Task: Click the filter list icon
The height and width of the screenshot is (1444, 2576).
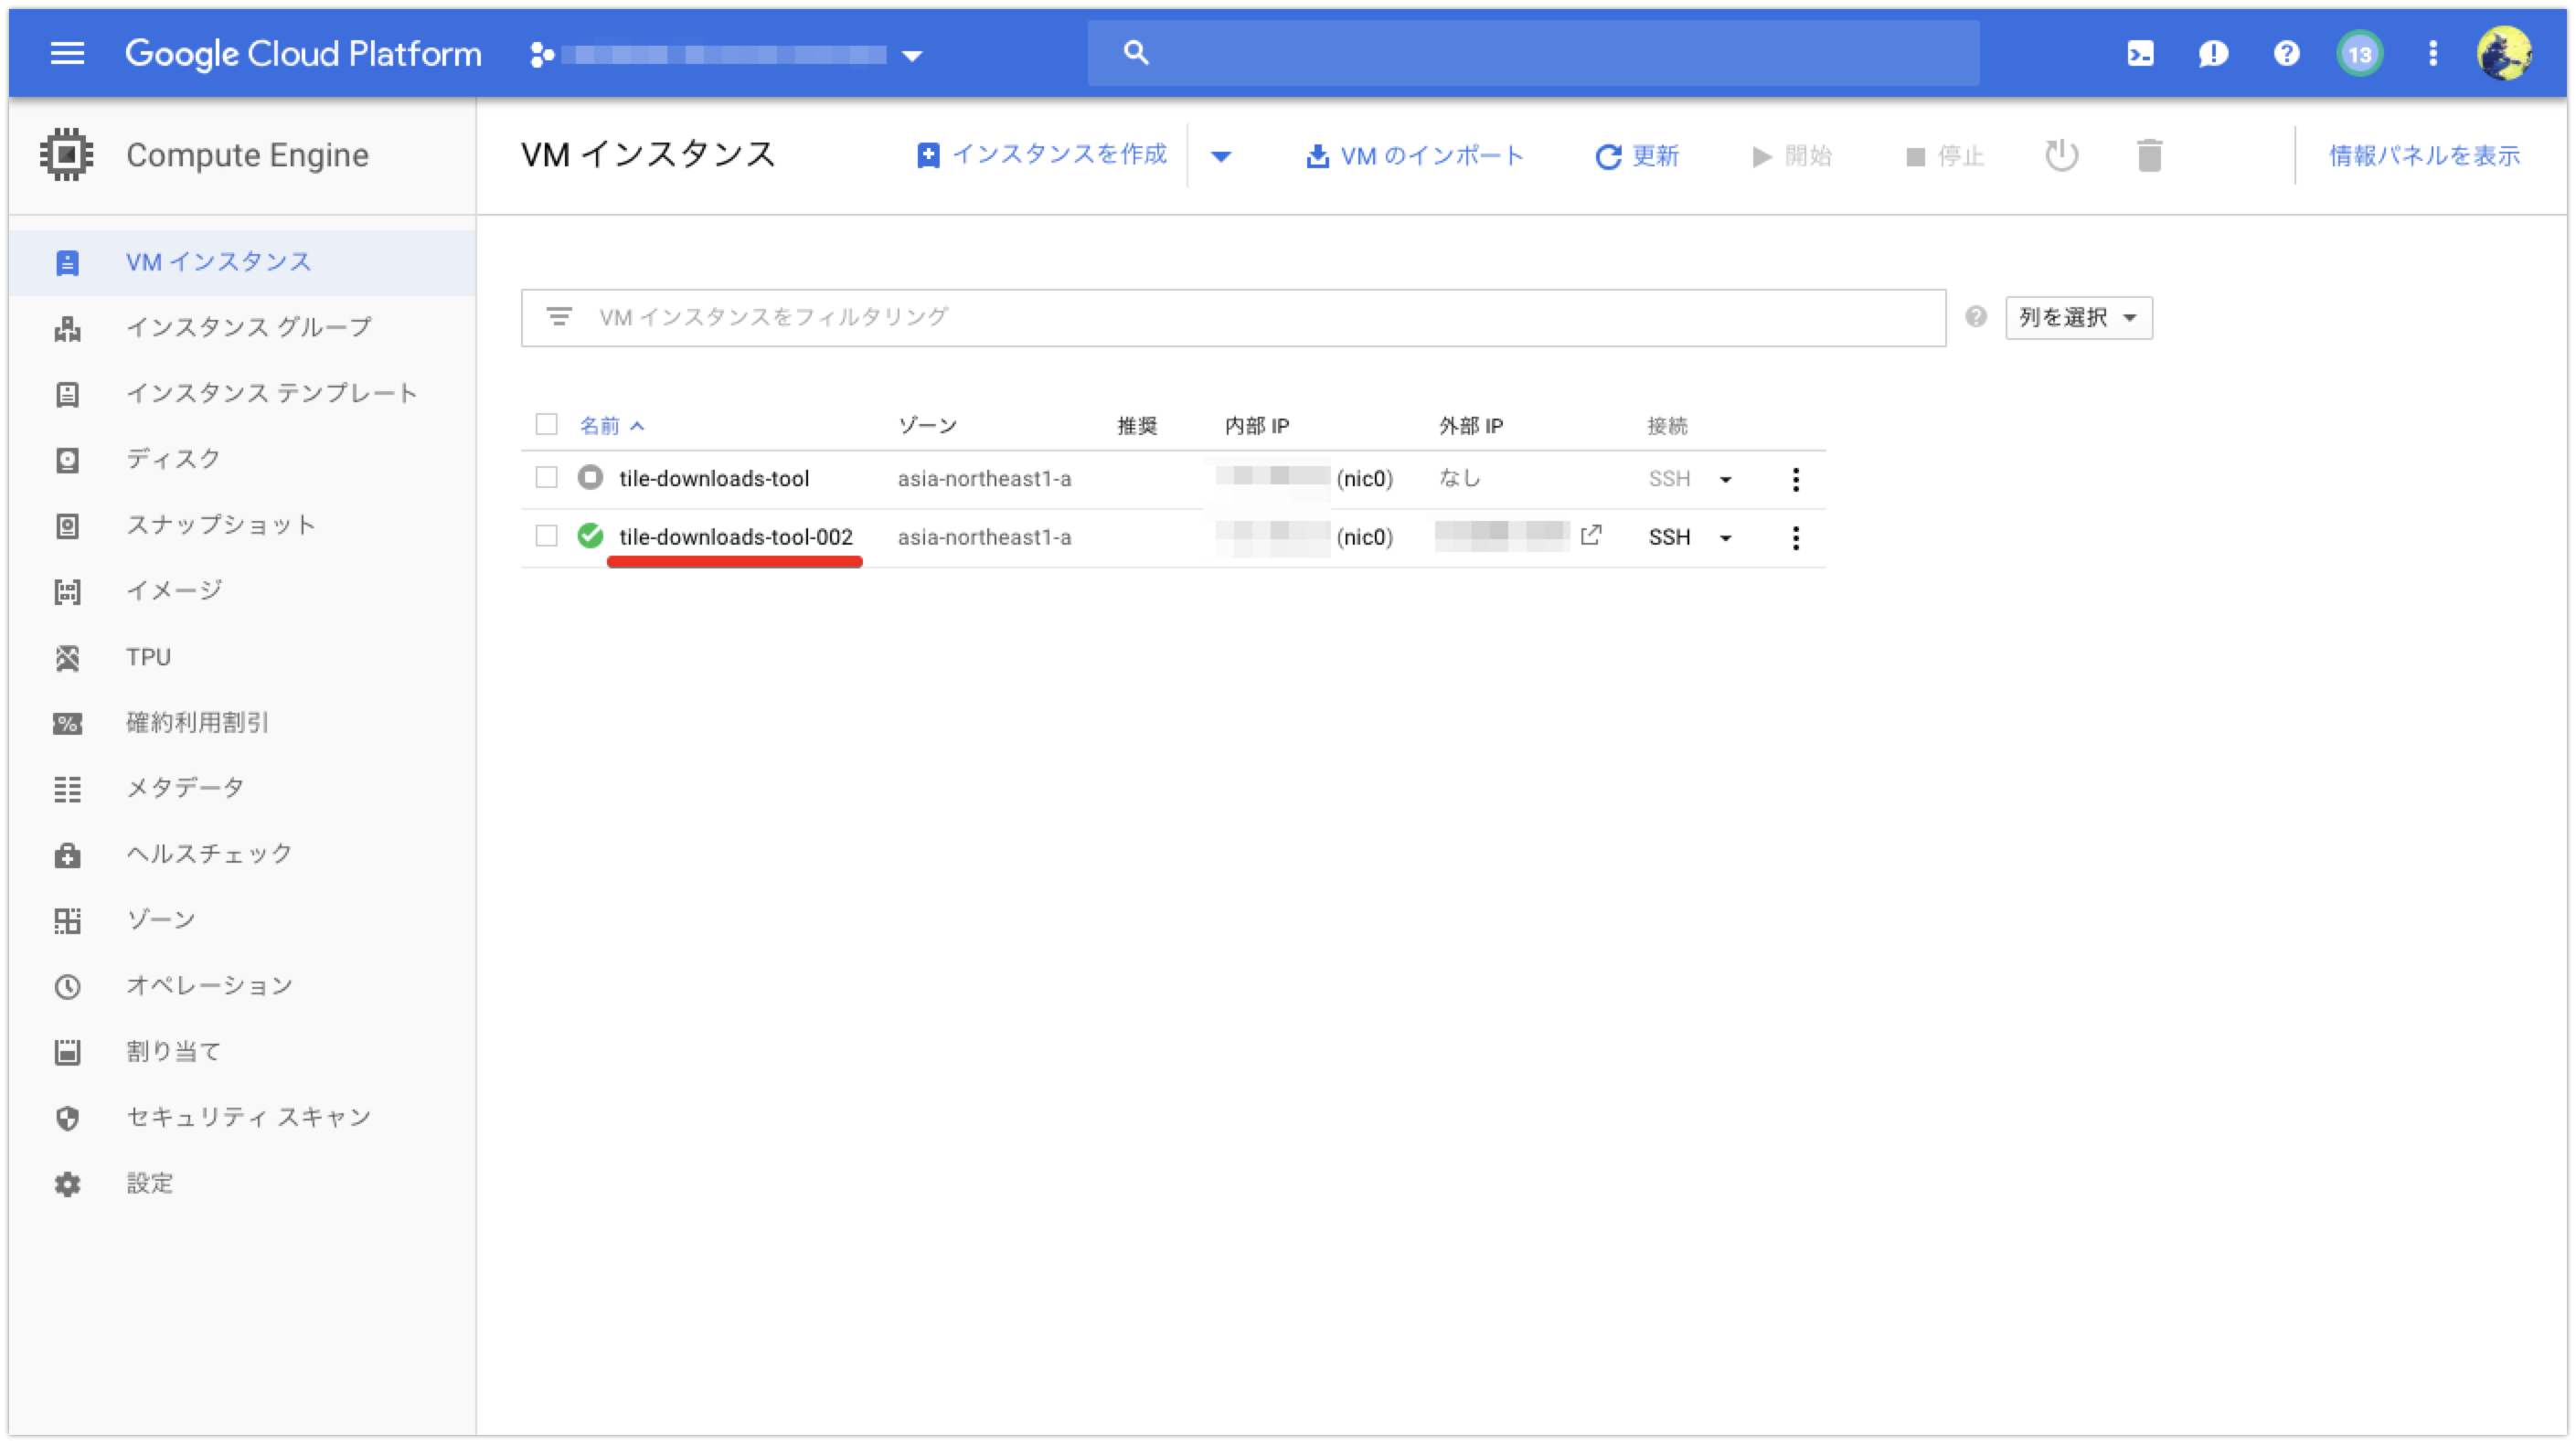Action: 558,317
